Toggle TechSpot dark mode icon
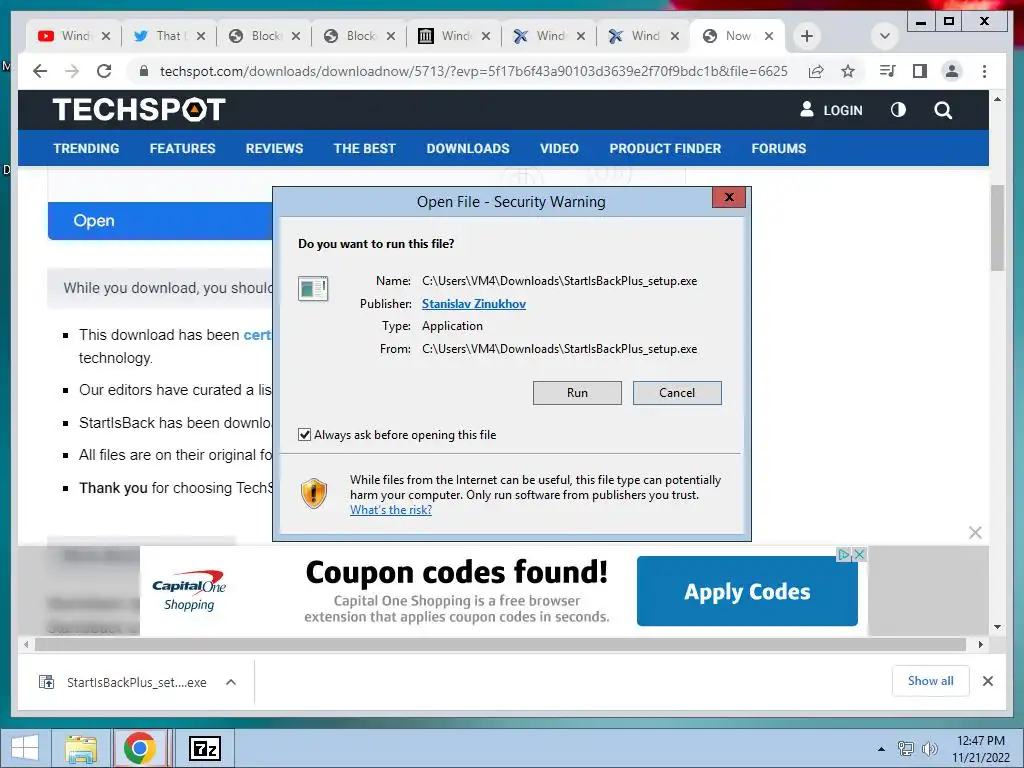This screenshot has width=1024, height=768. tap(899, 110)
